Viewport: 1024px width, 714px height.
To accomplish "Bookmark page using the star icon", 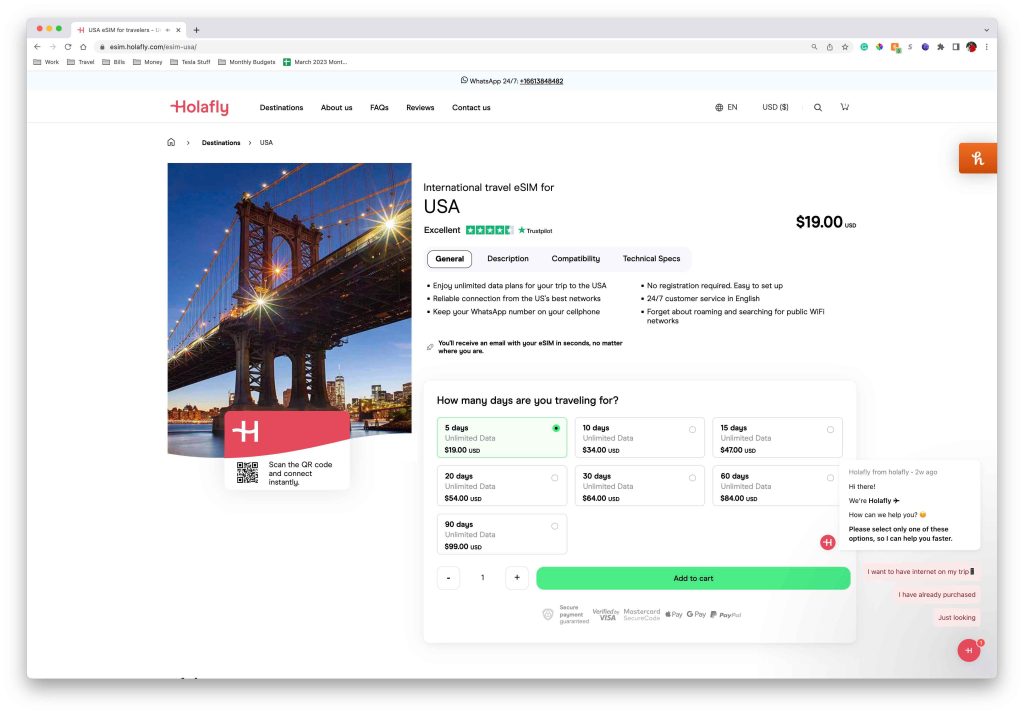I will (x=845, y=47).
